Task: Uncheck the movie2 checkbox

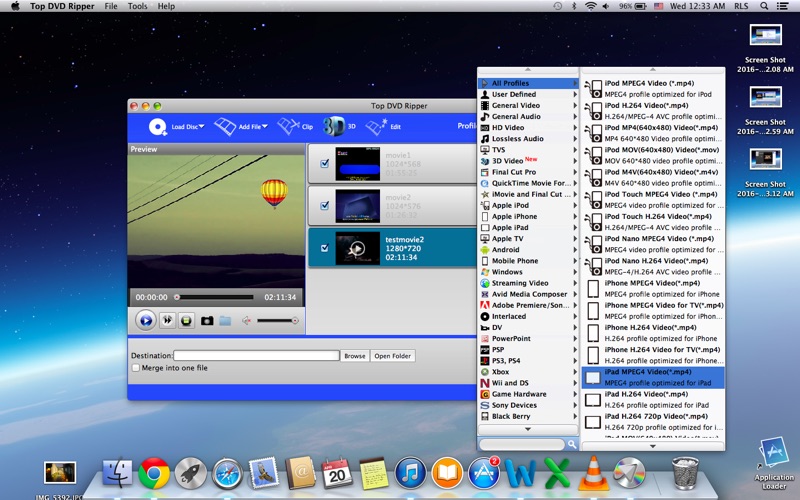Action: 324,206
